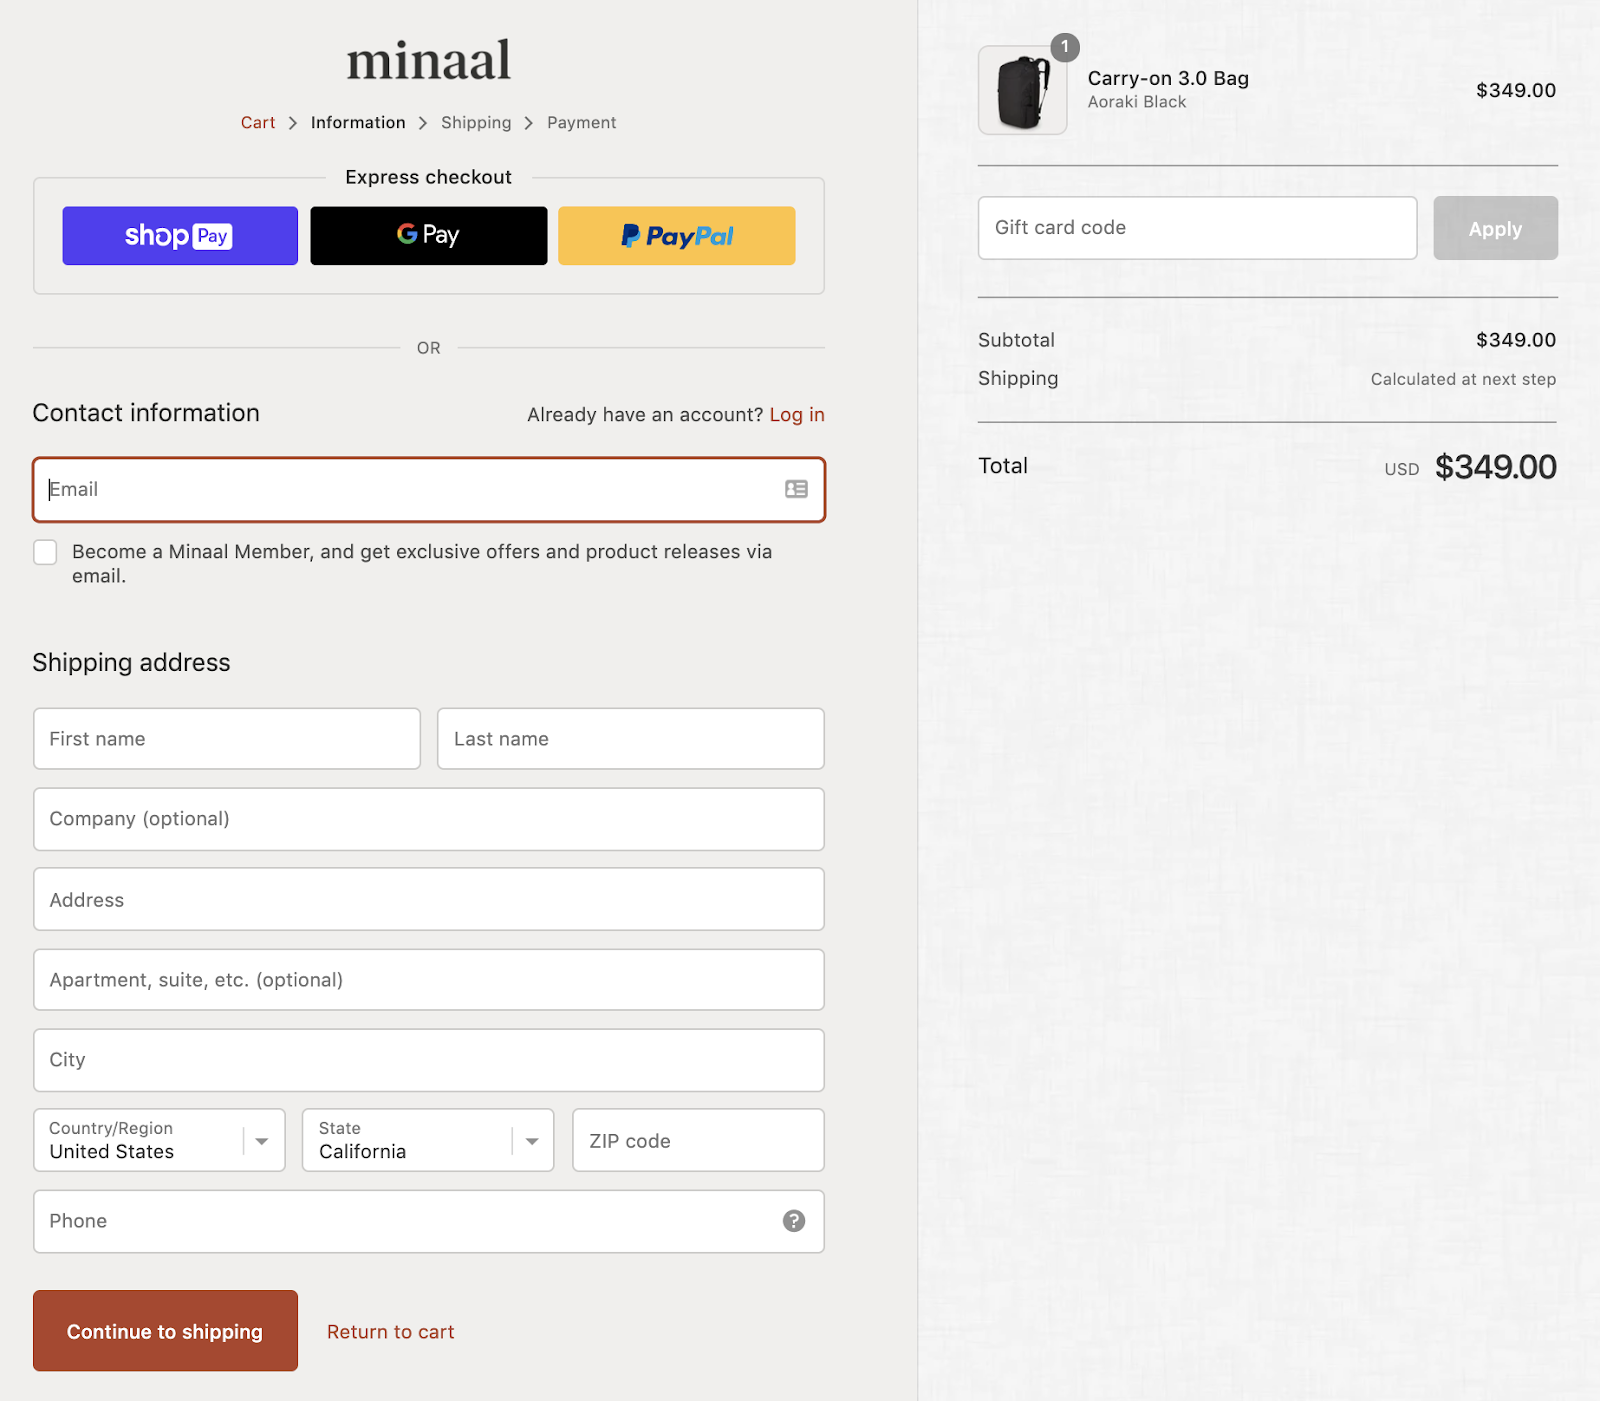1600x1401 pixels.
Task: Click the email autofill contact card icon
Action: [x=796, y=489]
